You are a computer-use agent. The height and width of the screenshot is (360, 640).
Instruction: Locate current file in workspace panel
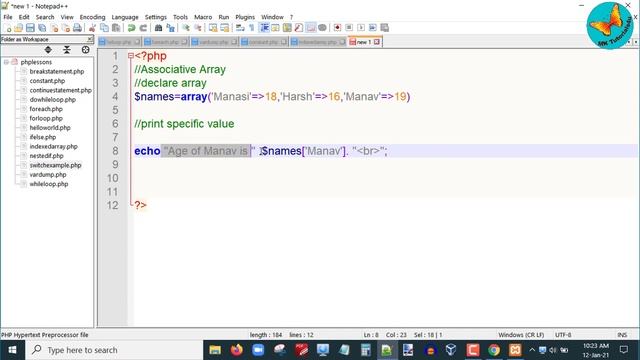[x=85, y=50]
